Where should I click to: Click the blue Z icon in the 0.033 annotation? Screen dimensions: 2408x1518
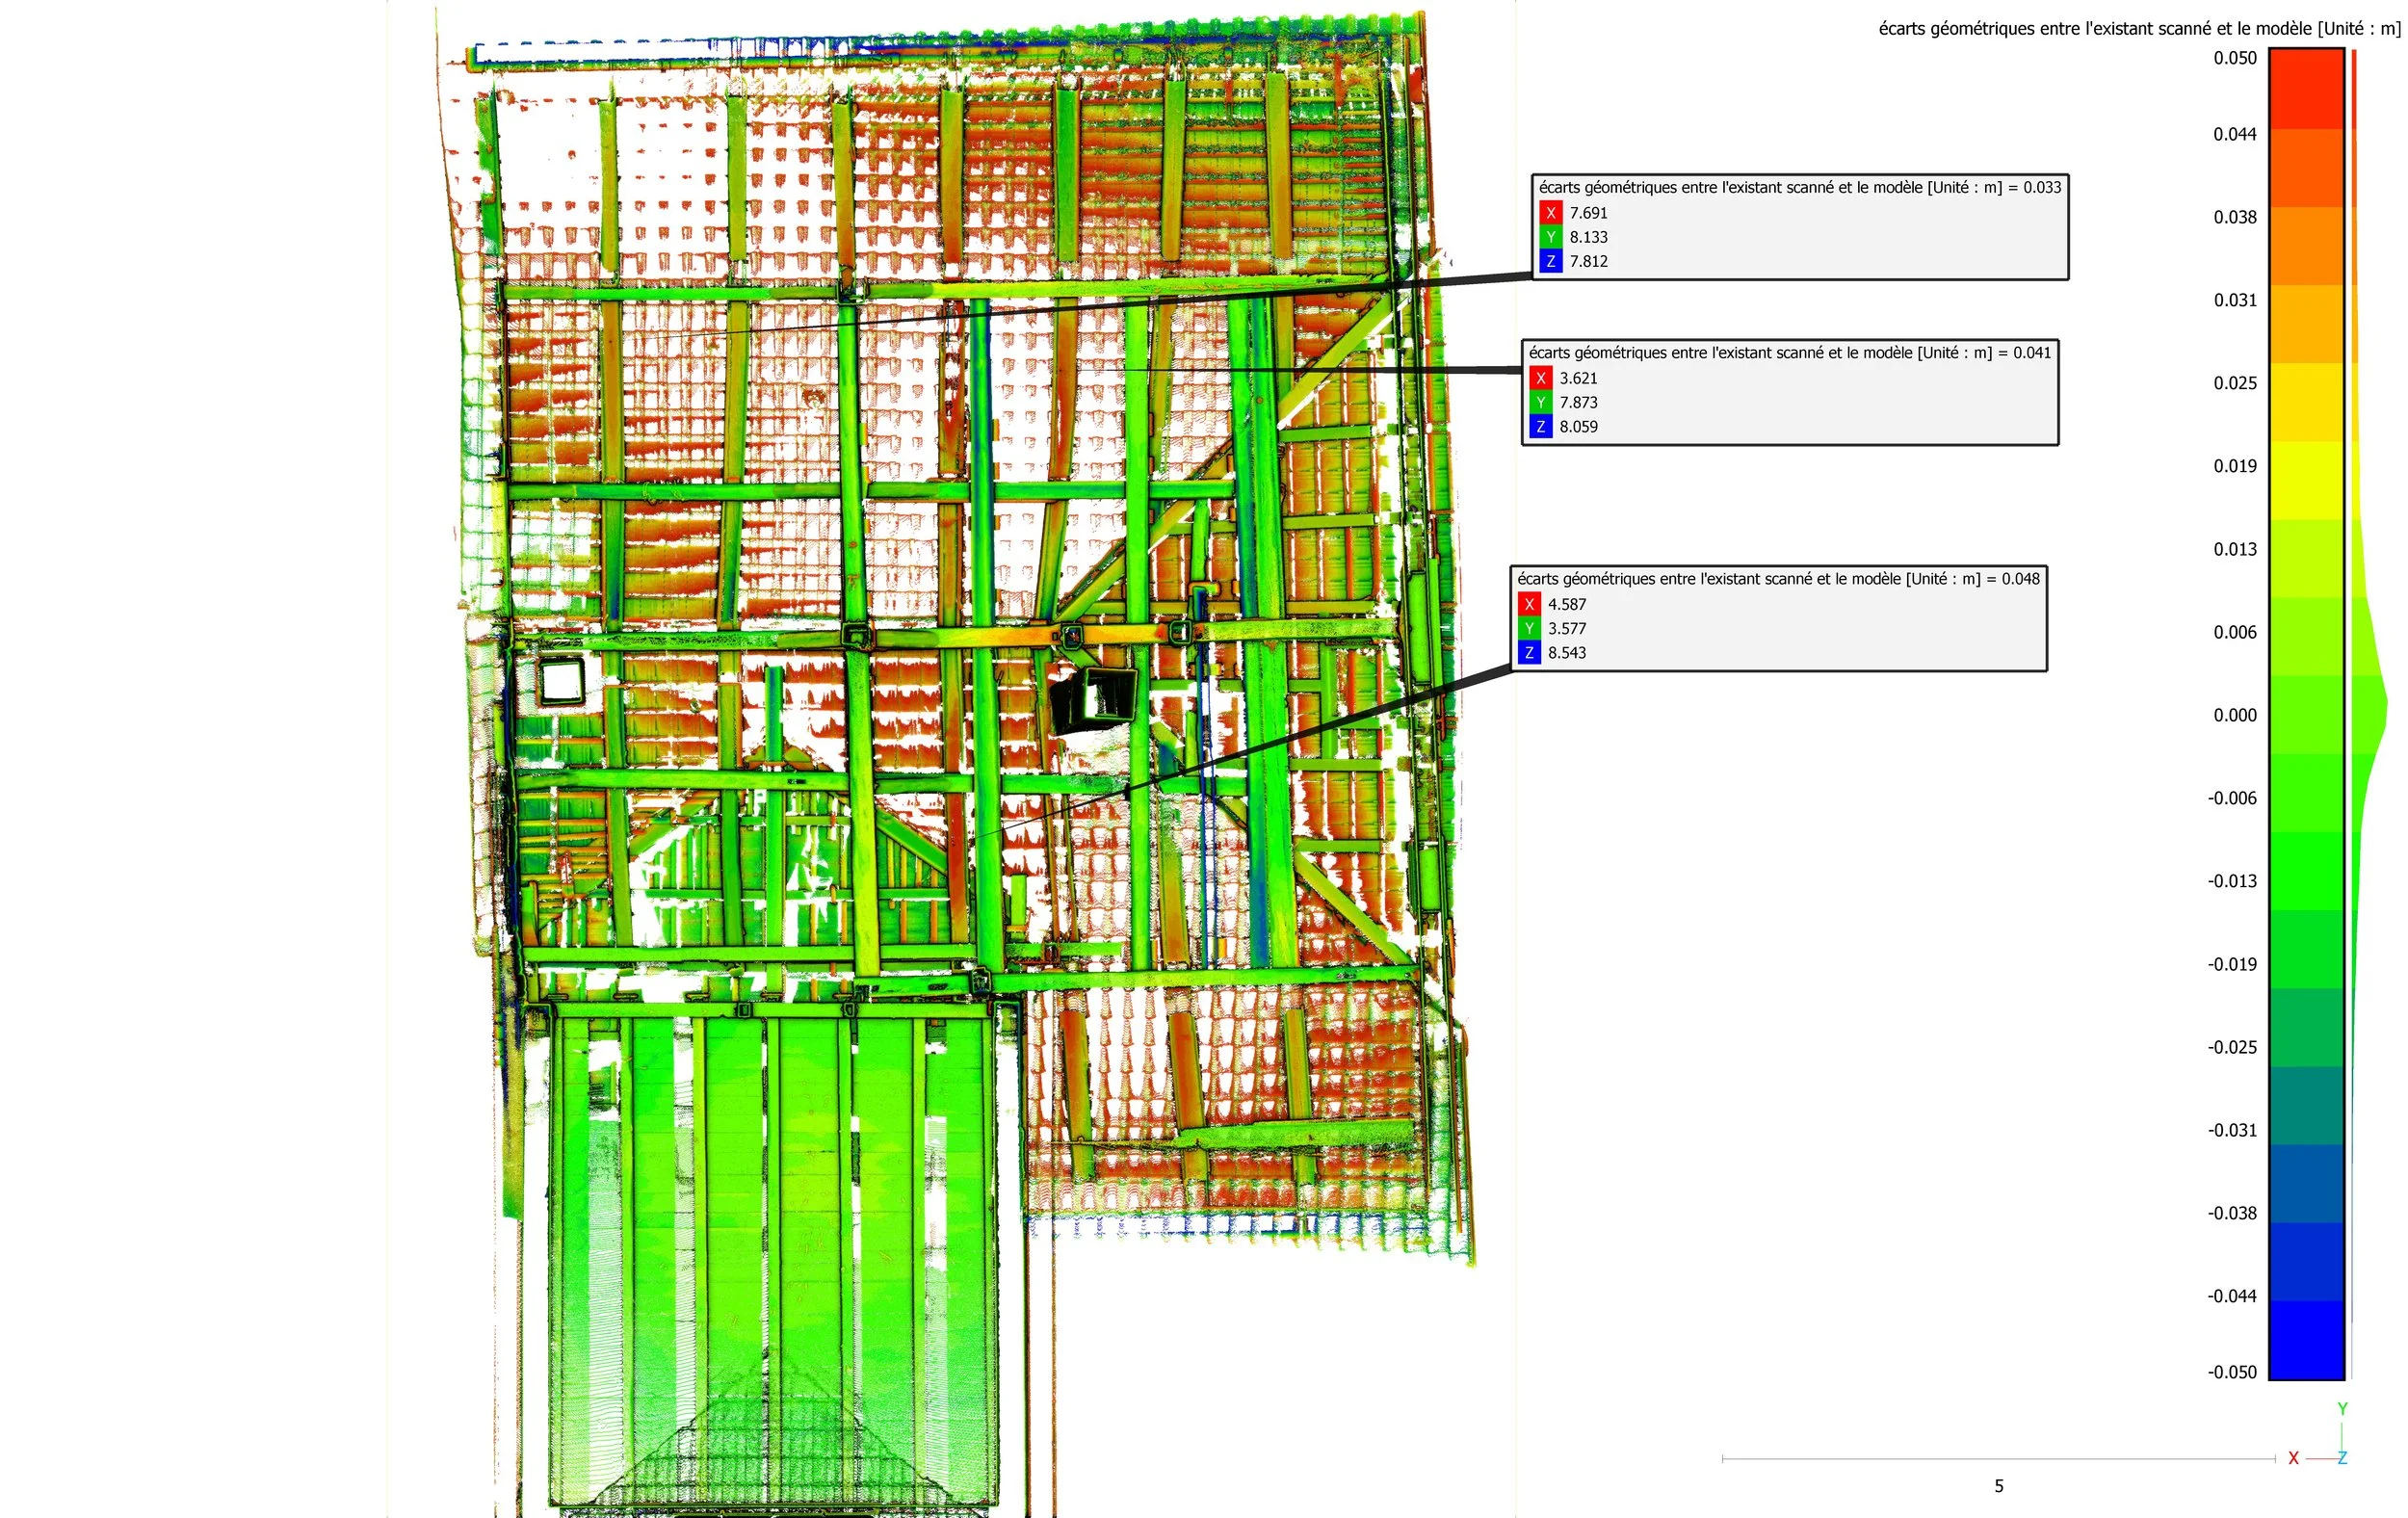[1550, 261]
